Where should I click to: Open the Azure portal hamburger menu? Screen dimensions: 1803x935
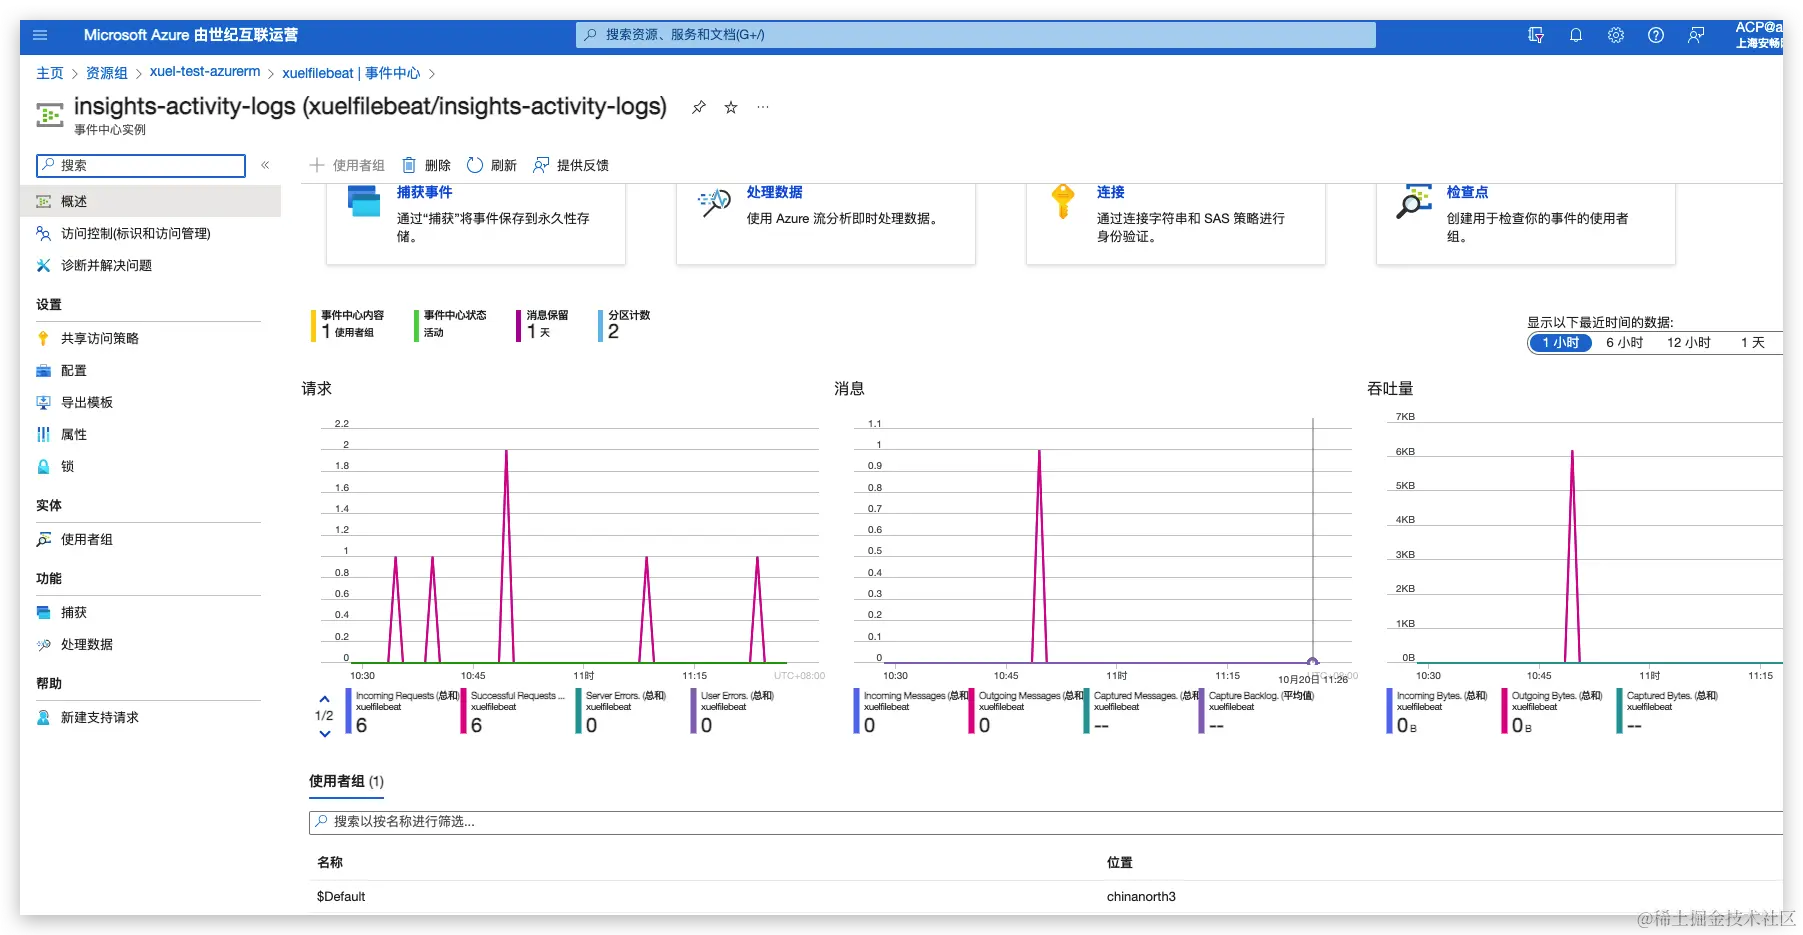pos(40,35)
